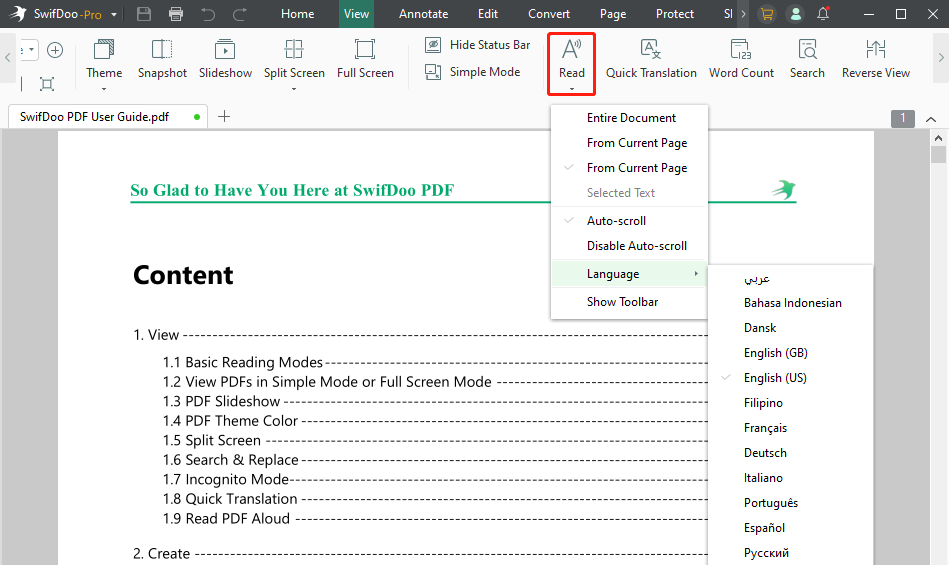Open the shopping cart icon
Image resolution: width=949 pixels, height=565 pixels.
pos(767,14)
